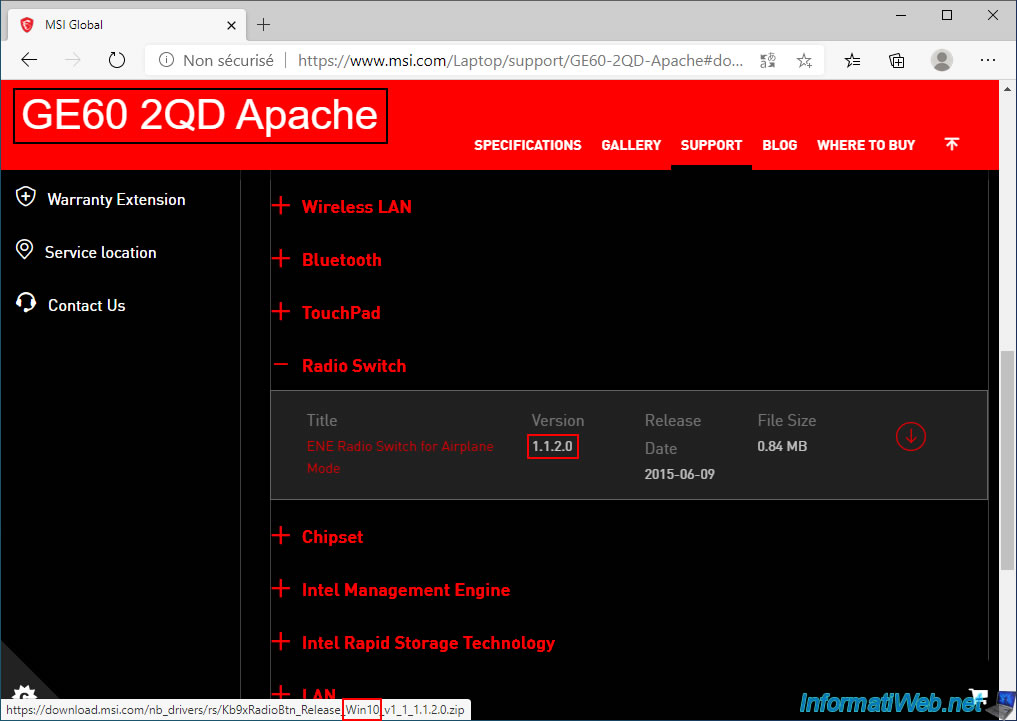
Task: Close the MSI Global tab
Action: (232, 25)
